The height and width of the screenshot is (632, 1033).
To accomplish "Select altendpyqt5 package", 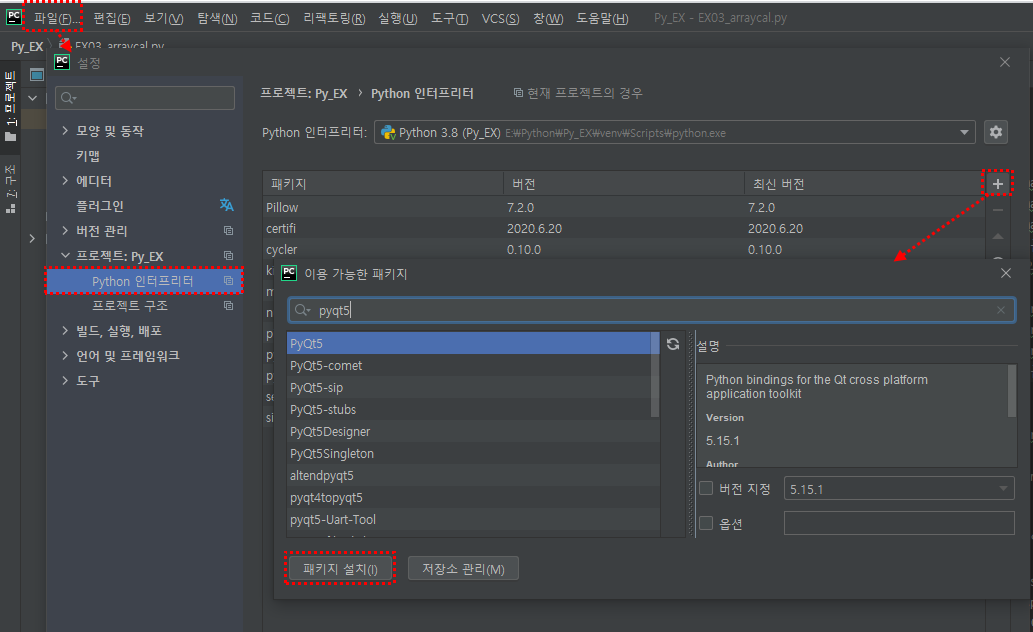I will (473, 475).
